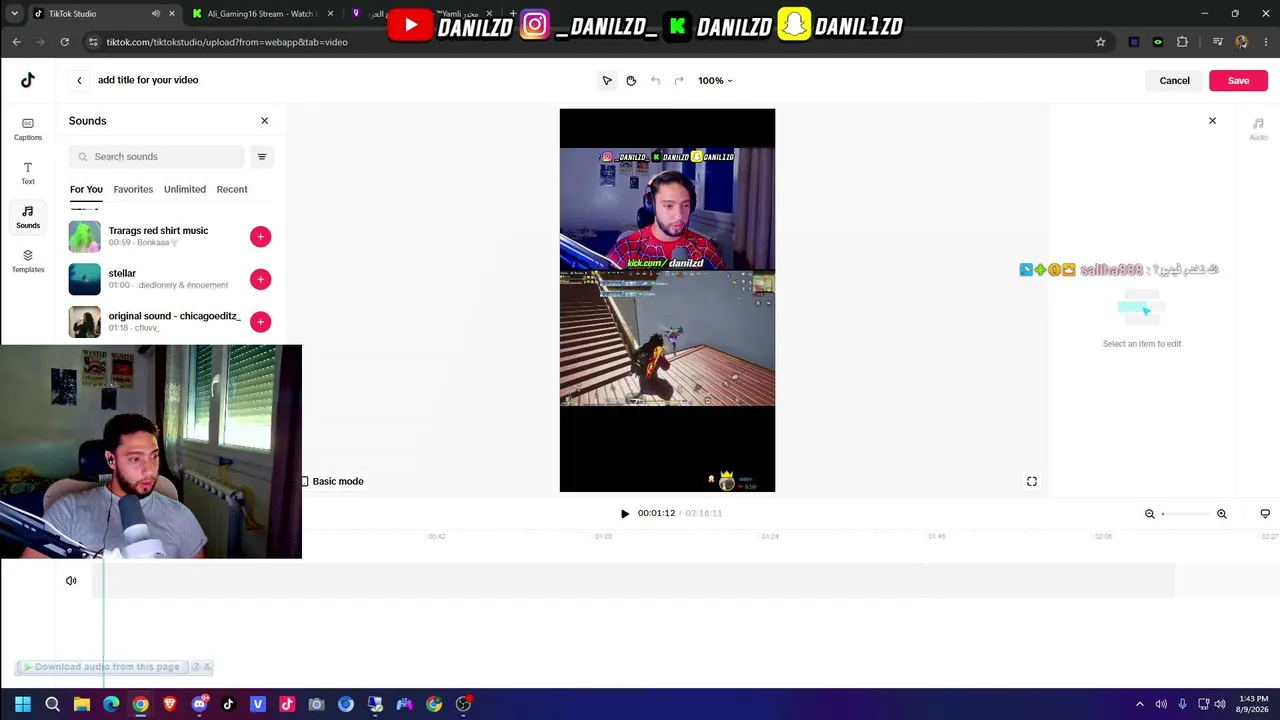Image resolution: width=1280 pixels, height=720 pixels.
Task: Click the video preview canvas
Action: 667,300
